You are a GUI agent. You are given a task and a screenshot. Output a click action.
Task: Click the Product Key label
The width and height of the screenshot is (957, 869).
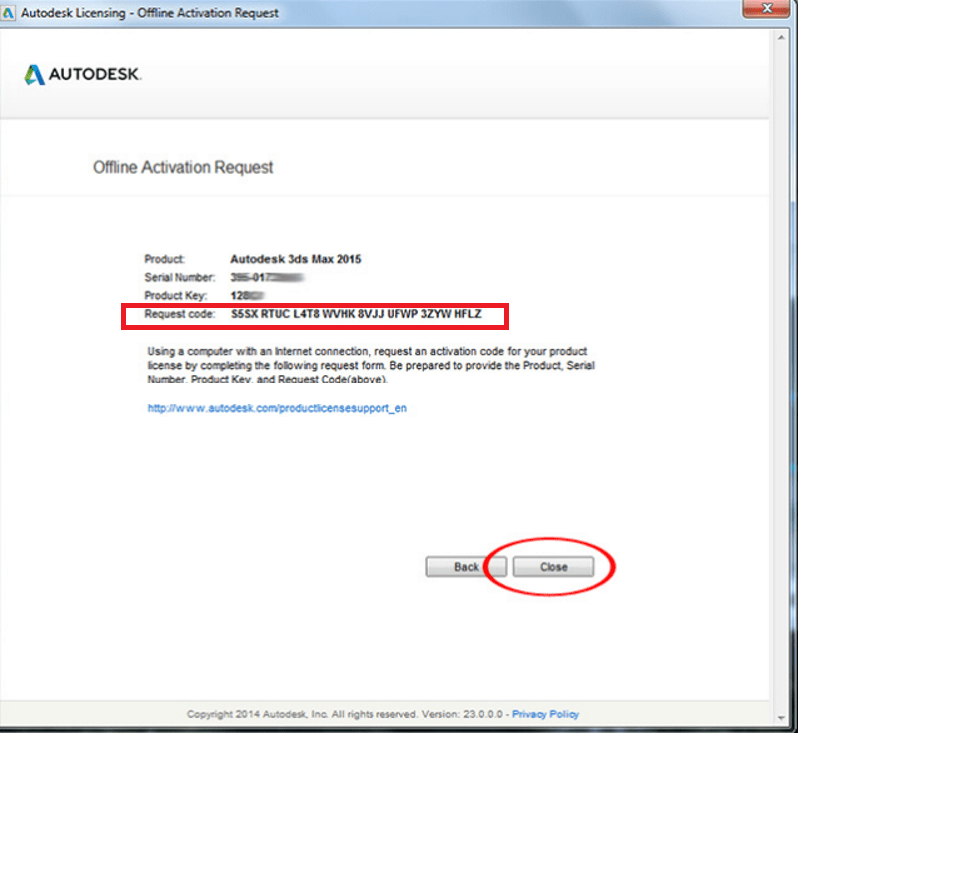click(175, 296)
